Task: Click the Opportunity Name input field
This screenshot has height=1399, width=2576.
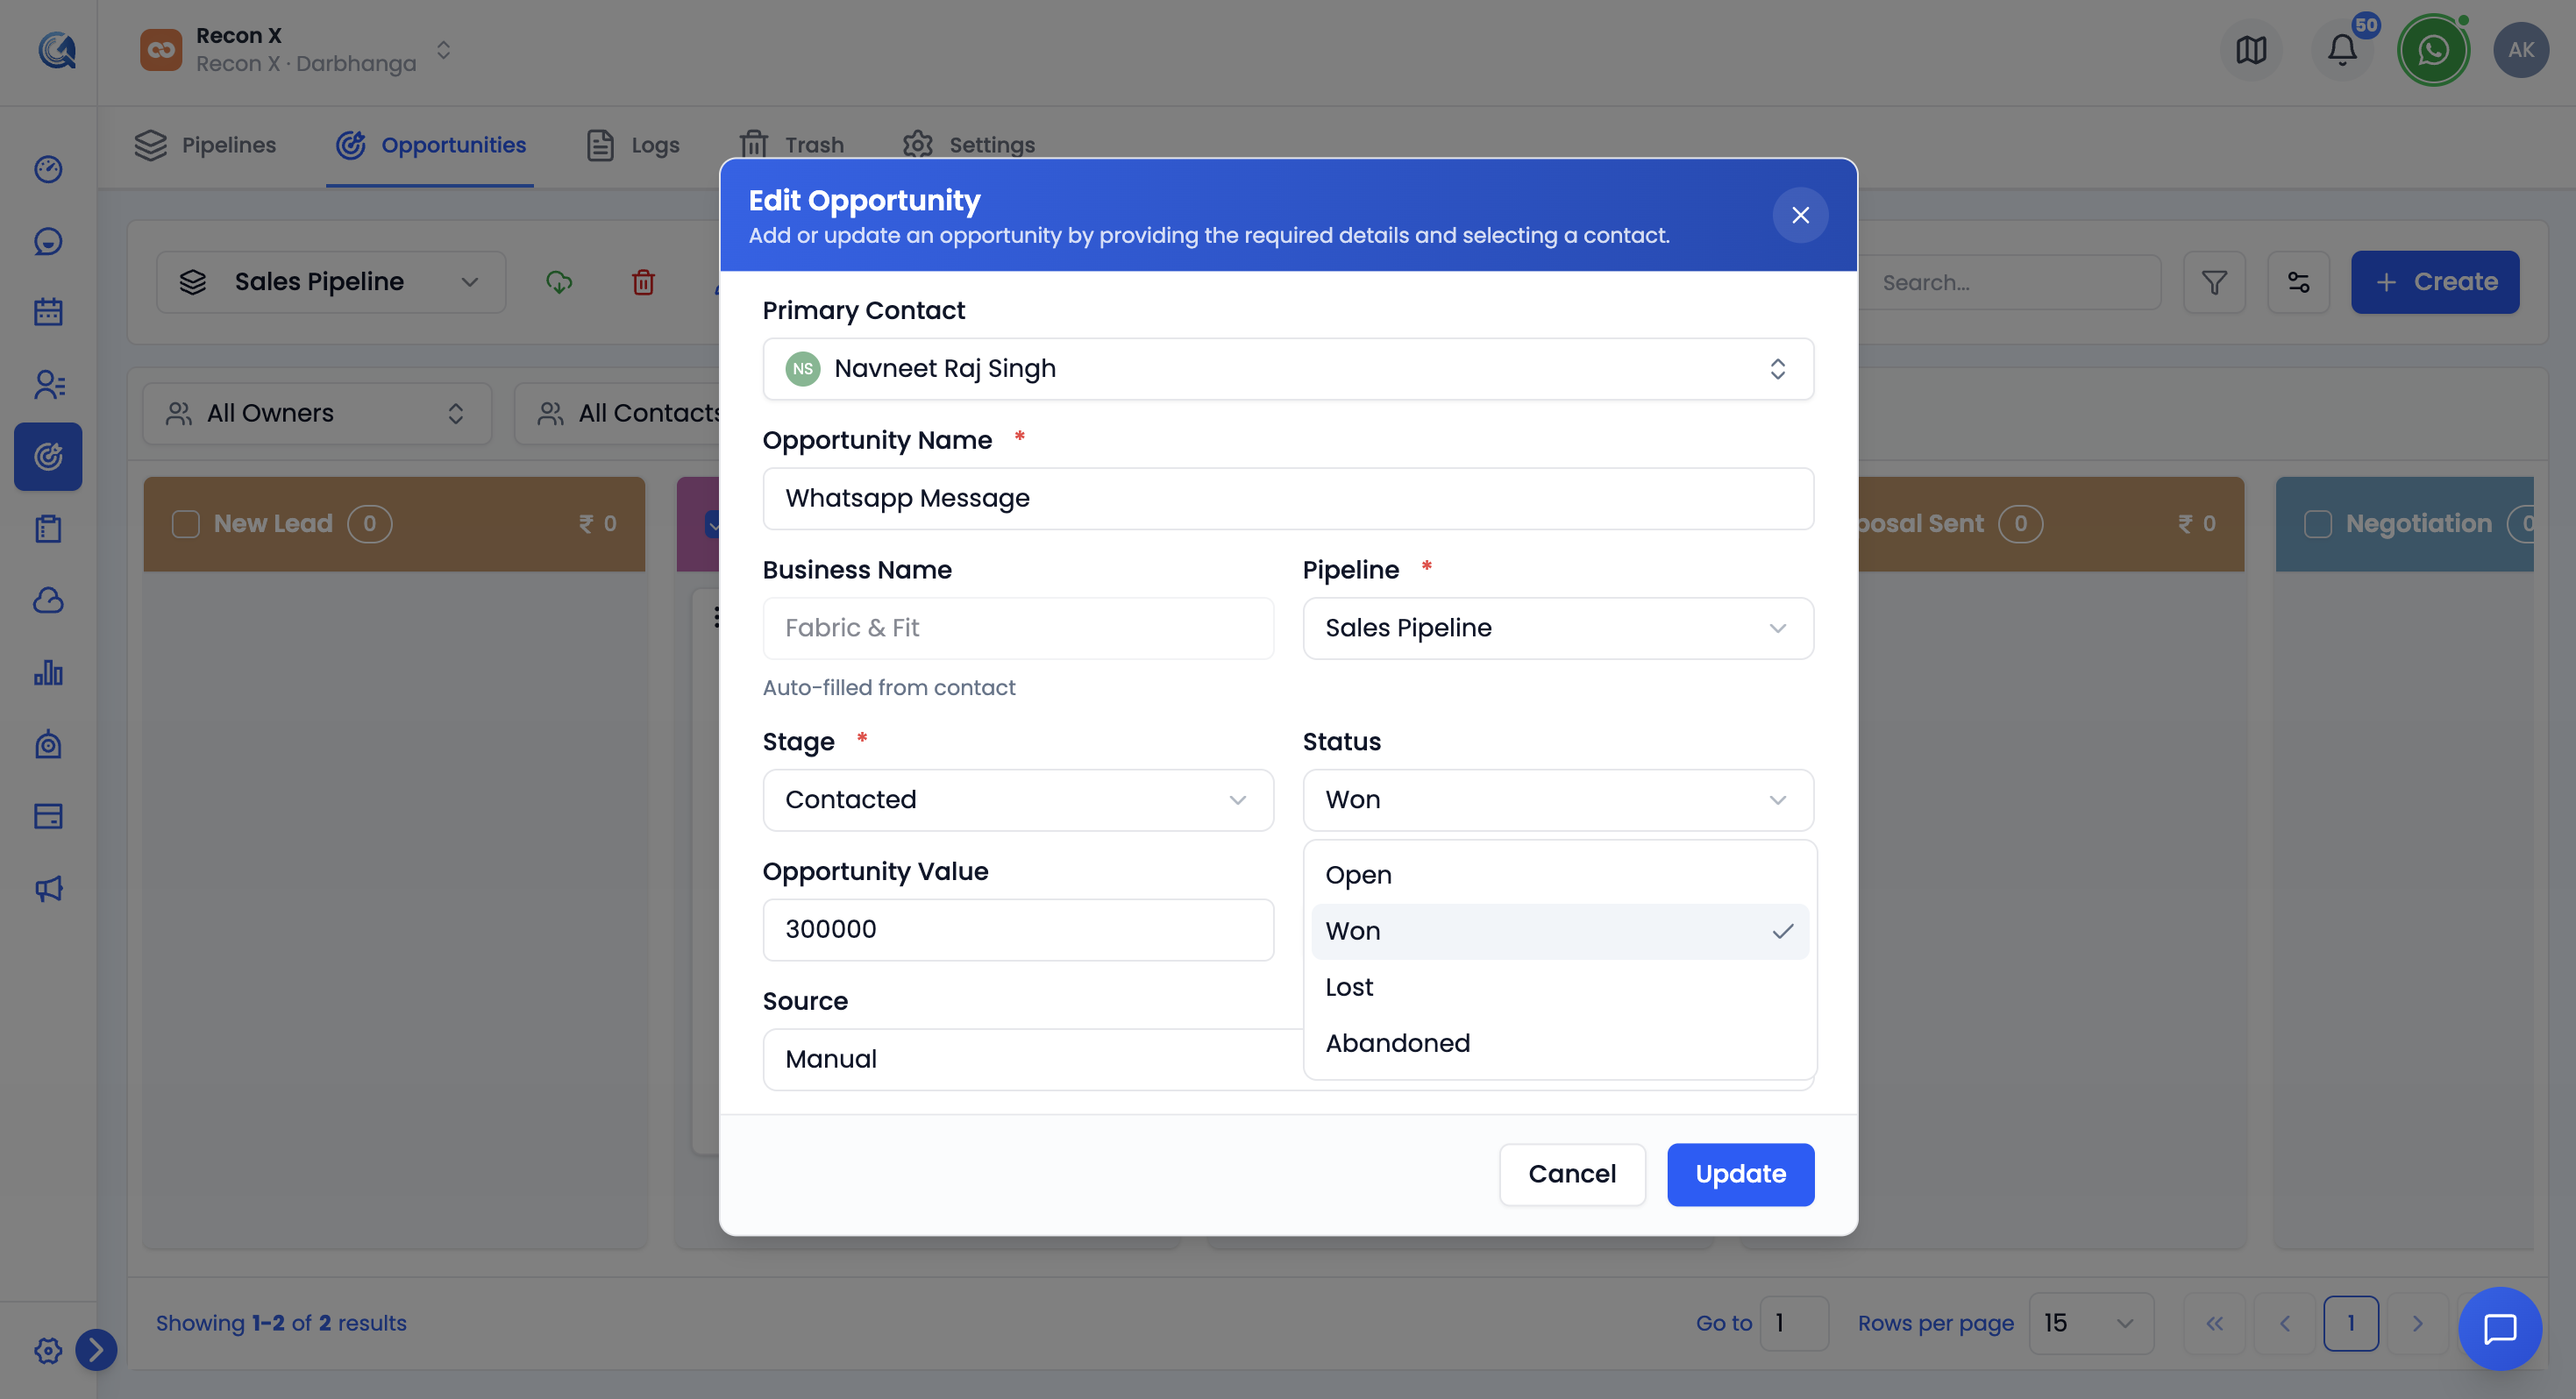Action: (x=1288, y=498)
